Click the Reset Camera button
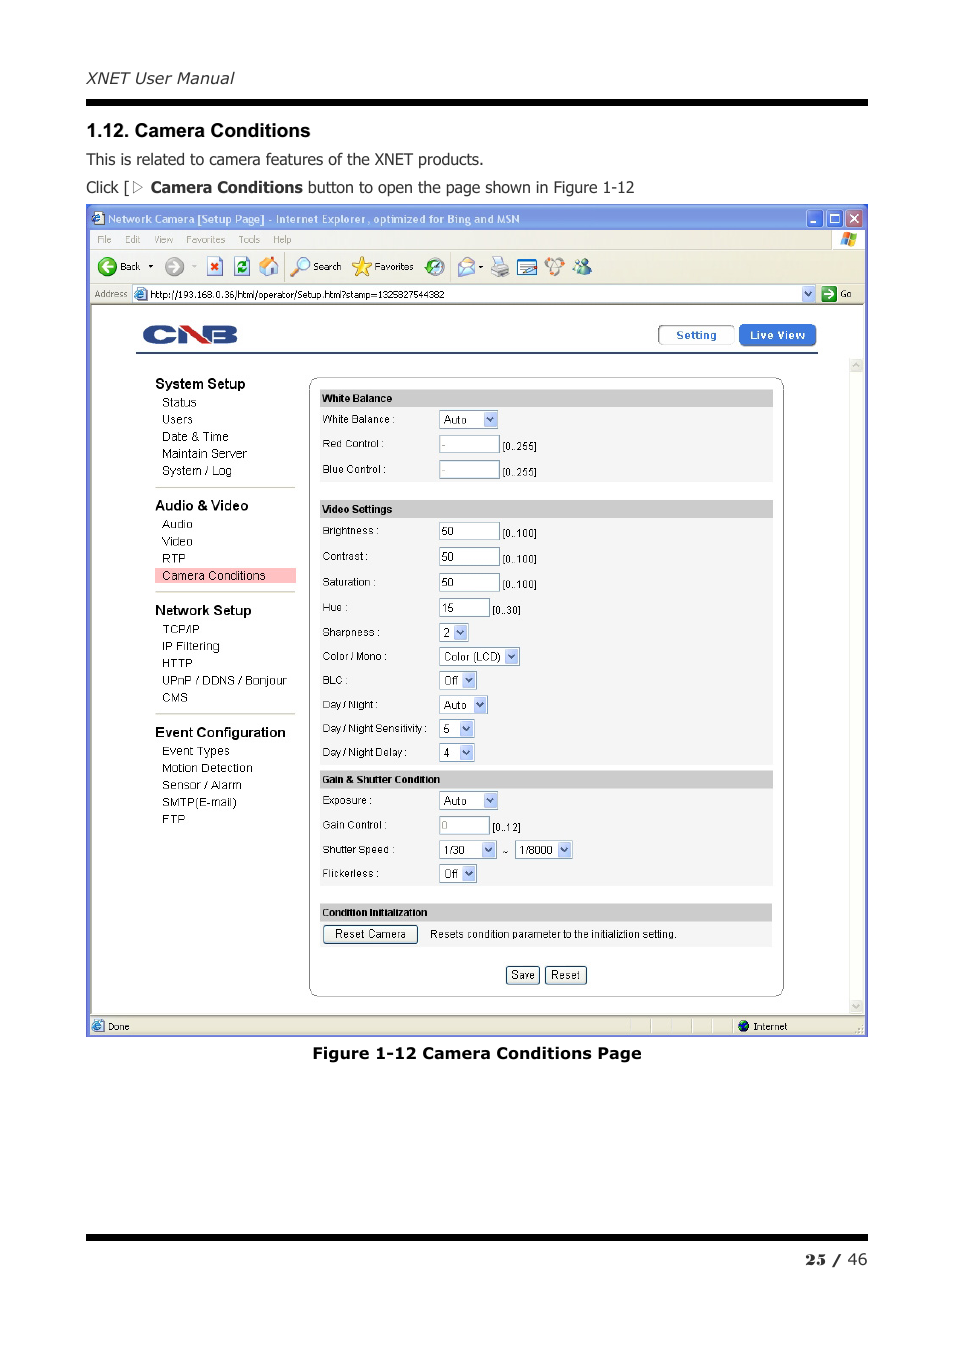 [x=370, y=934]
